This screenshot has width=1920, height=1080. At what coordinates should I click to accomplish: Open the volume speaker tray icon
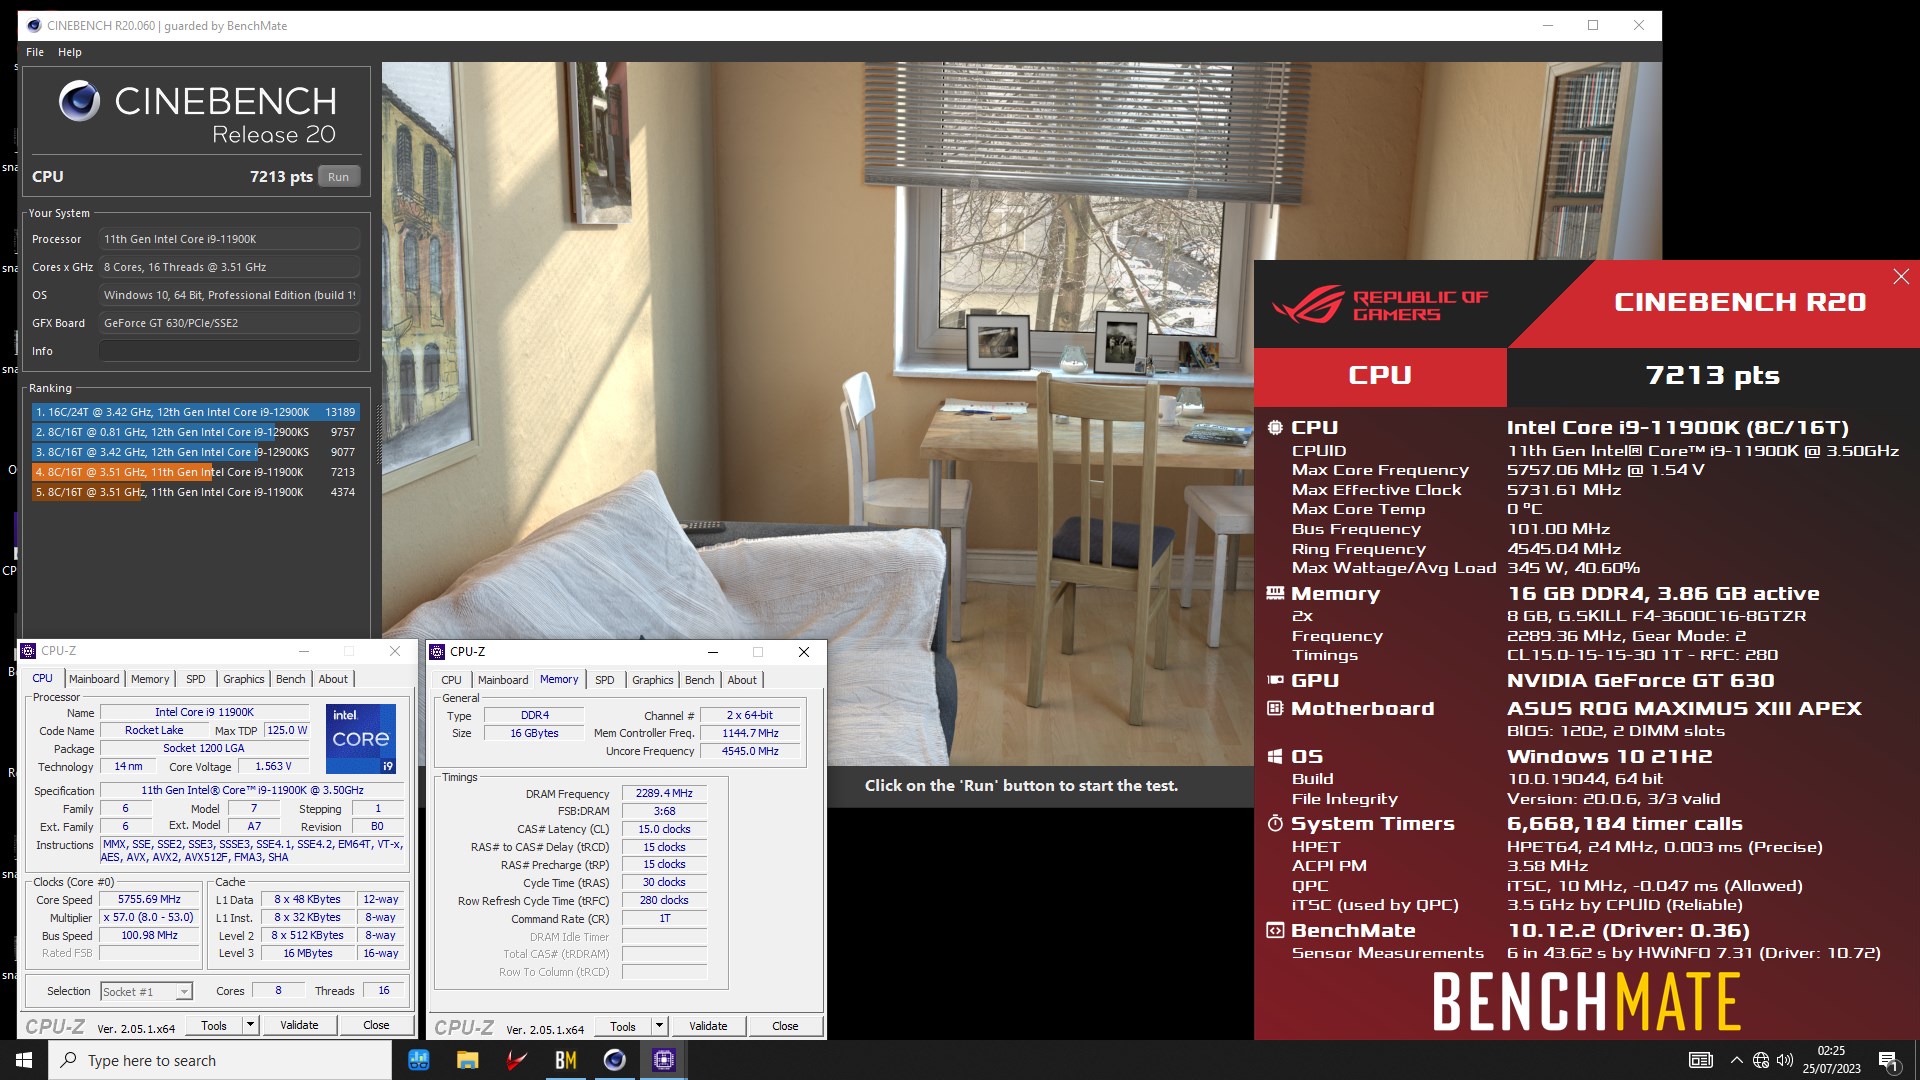coord(1785,1060)
